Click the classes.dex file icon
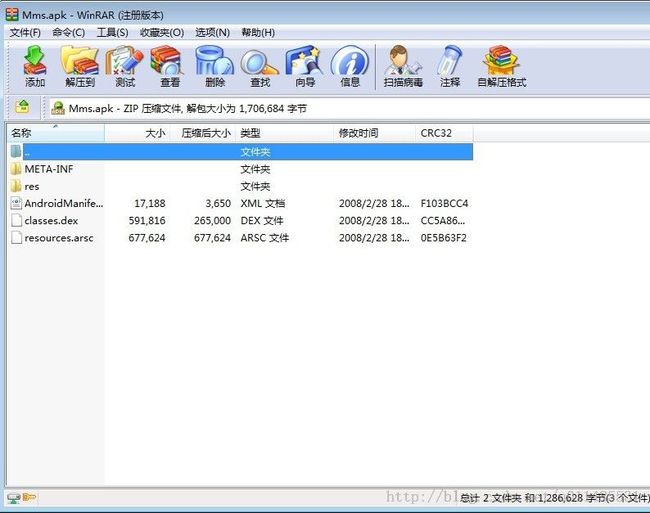The height and width of the screenshot is (513, 650). (16, 220)
